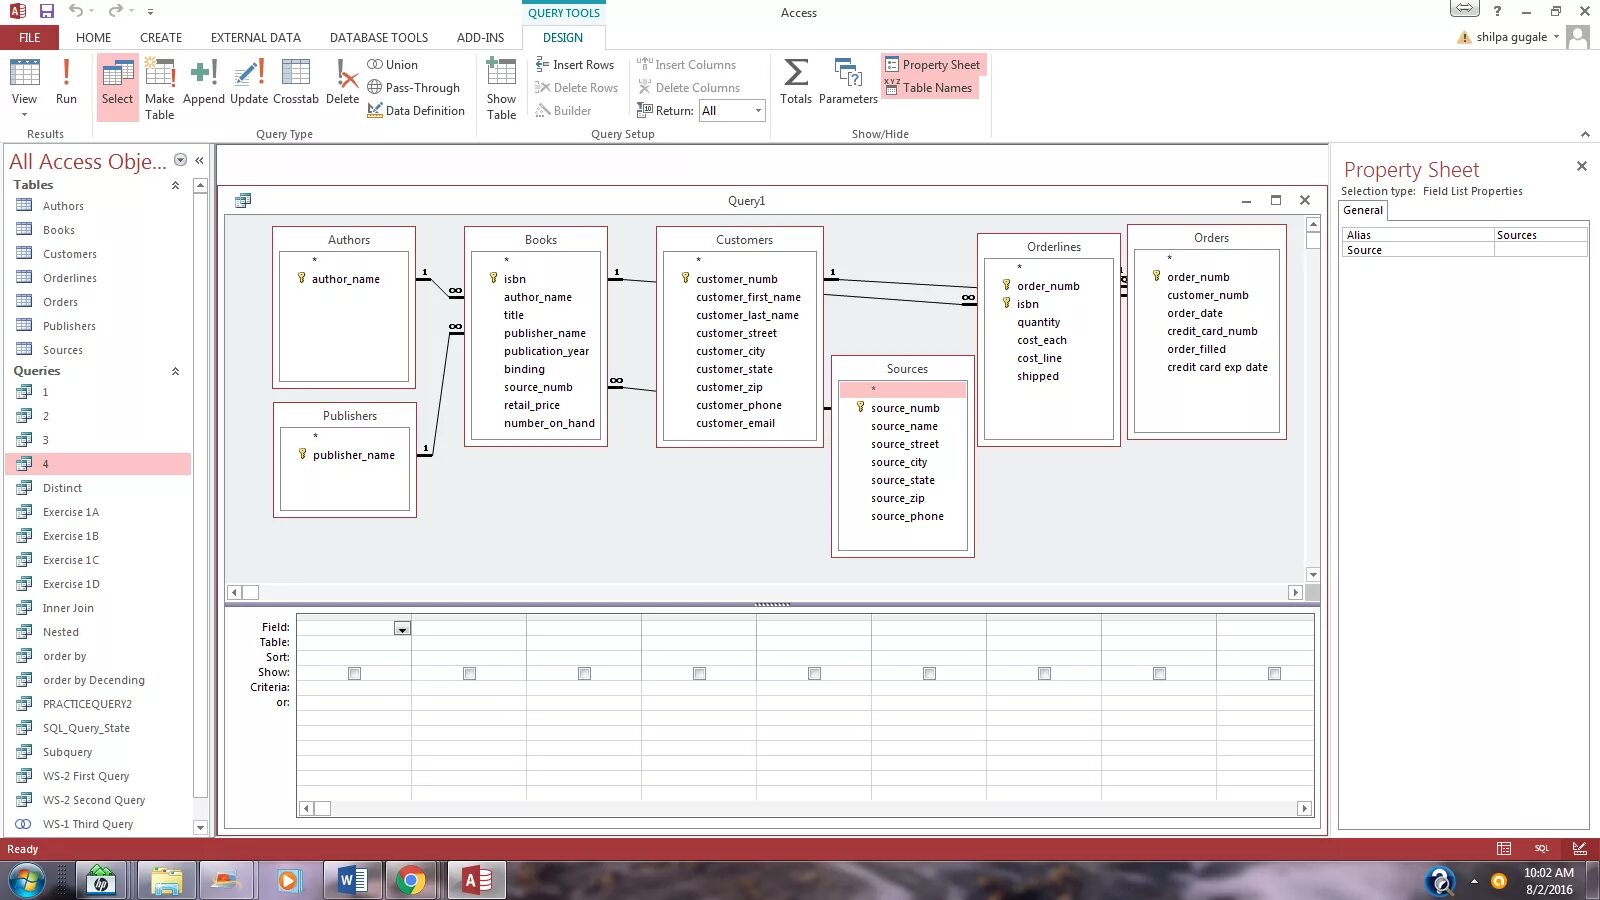1600x900 pixels.
Task: Tick the second column Show checkbox
Action: [x=469, y=673]
